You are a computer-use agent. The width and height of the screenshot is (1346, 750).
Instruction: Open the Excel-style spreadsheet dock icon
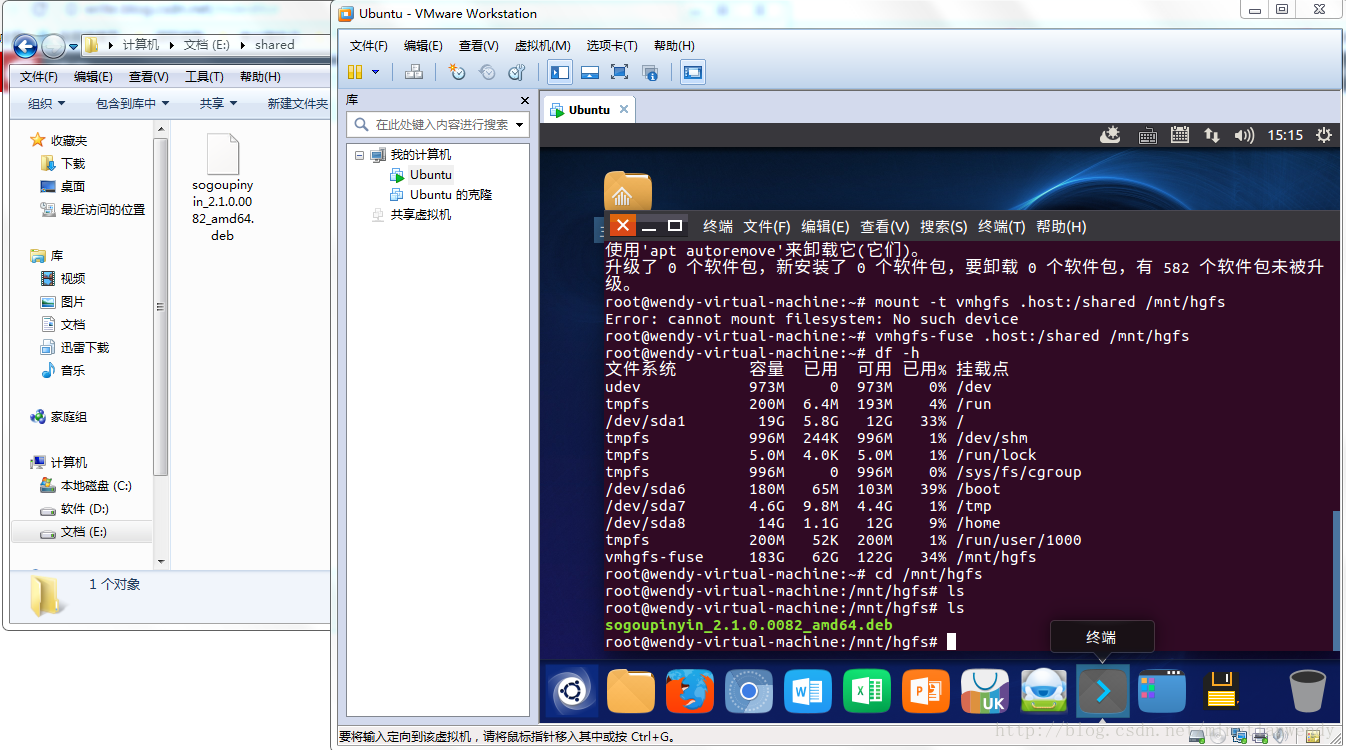(867, 691)
